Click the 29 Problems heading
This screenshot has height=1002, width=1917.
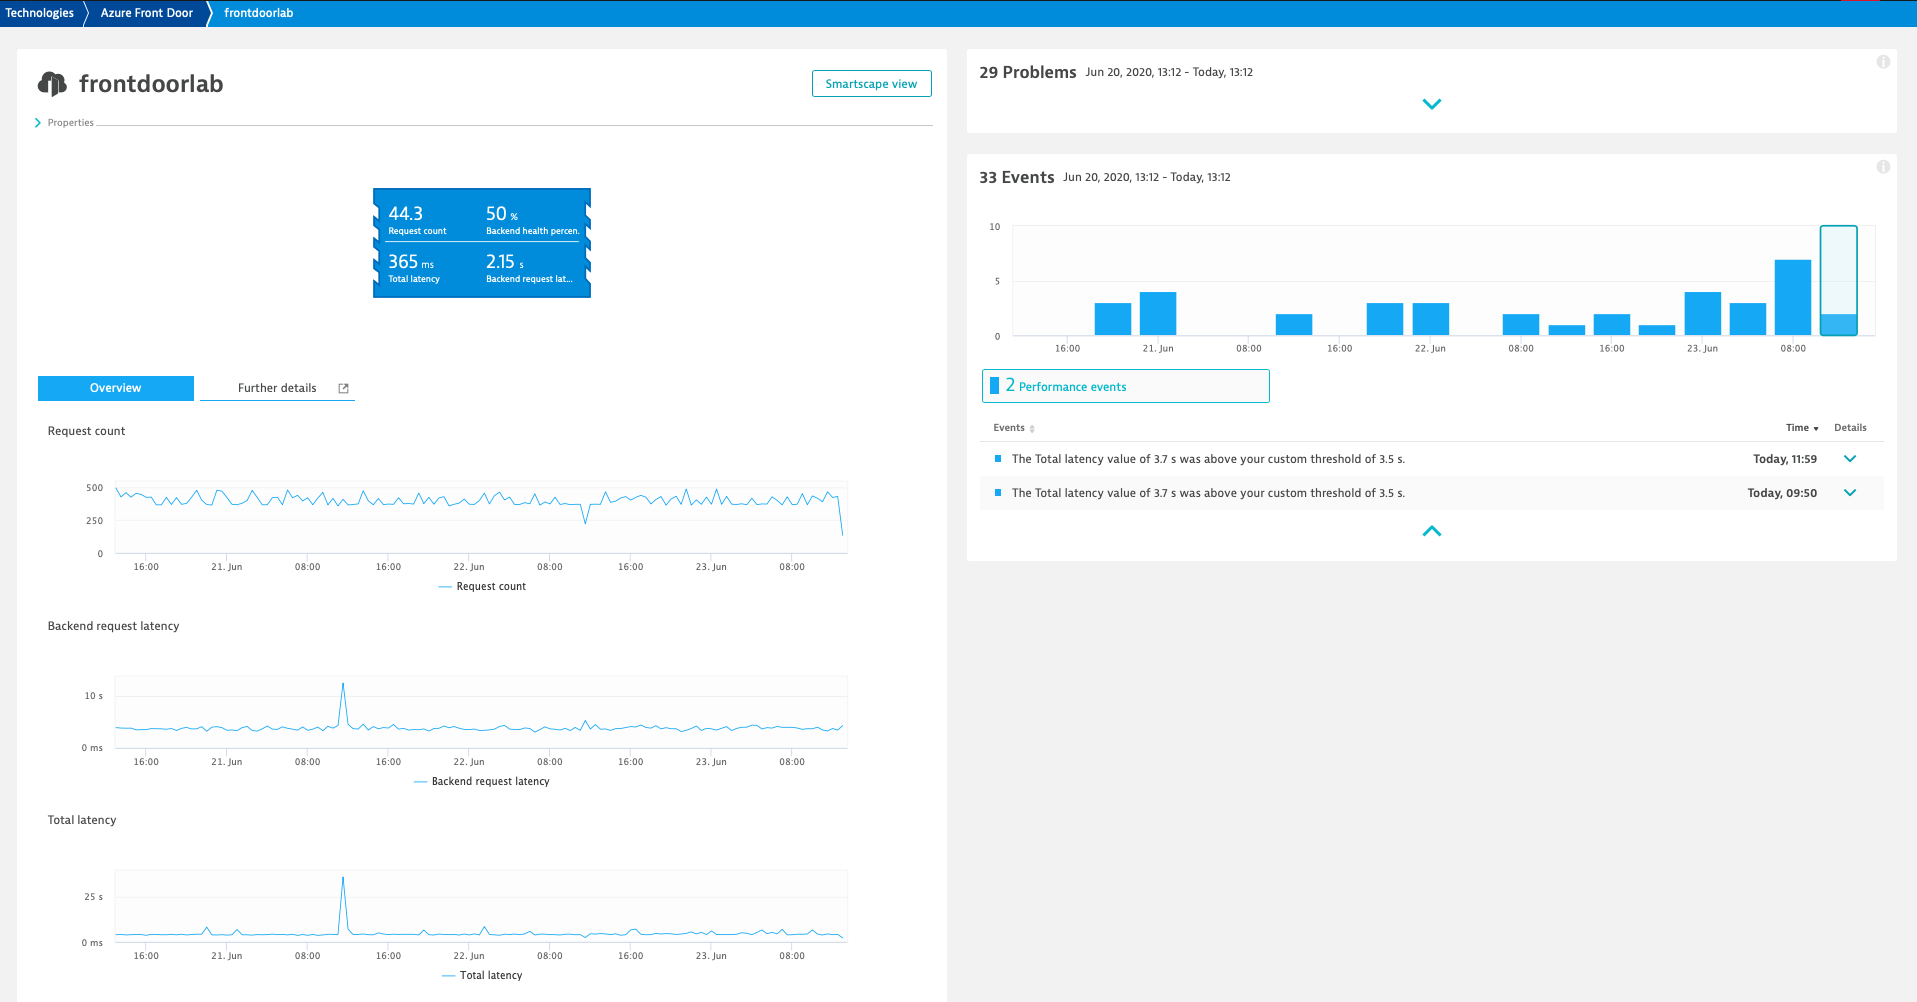click(x=1028, y=72)
